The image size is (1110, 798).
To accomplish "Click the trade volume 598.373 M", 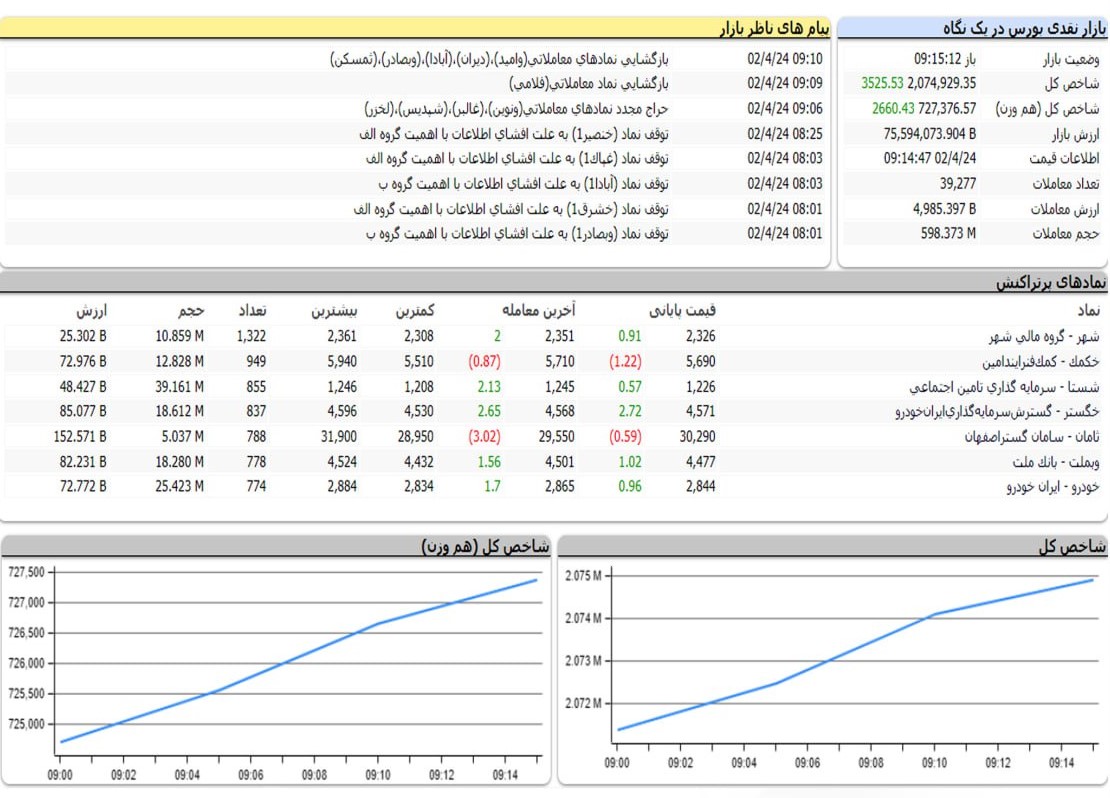I will click(x=949, y=234).
